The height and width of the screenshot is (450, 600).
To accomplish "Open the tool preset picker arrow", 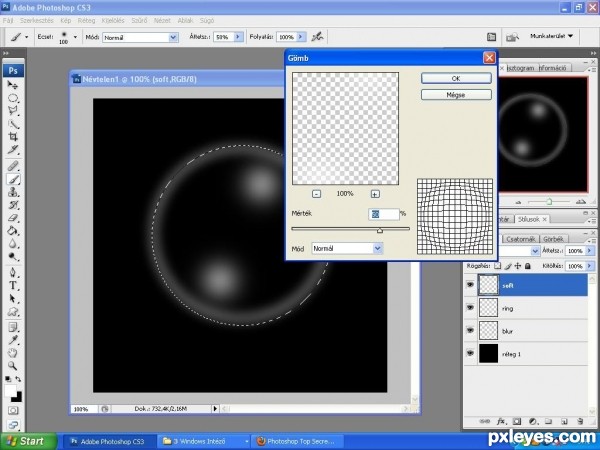I will coord(26,37).
